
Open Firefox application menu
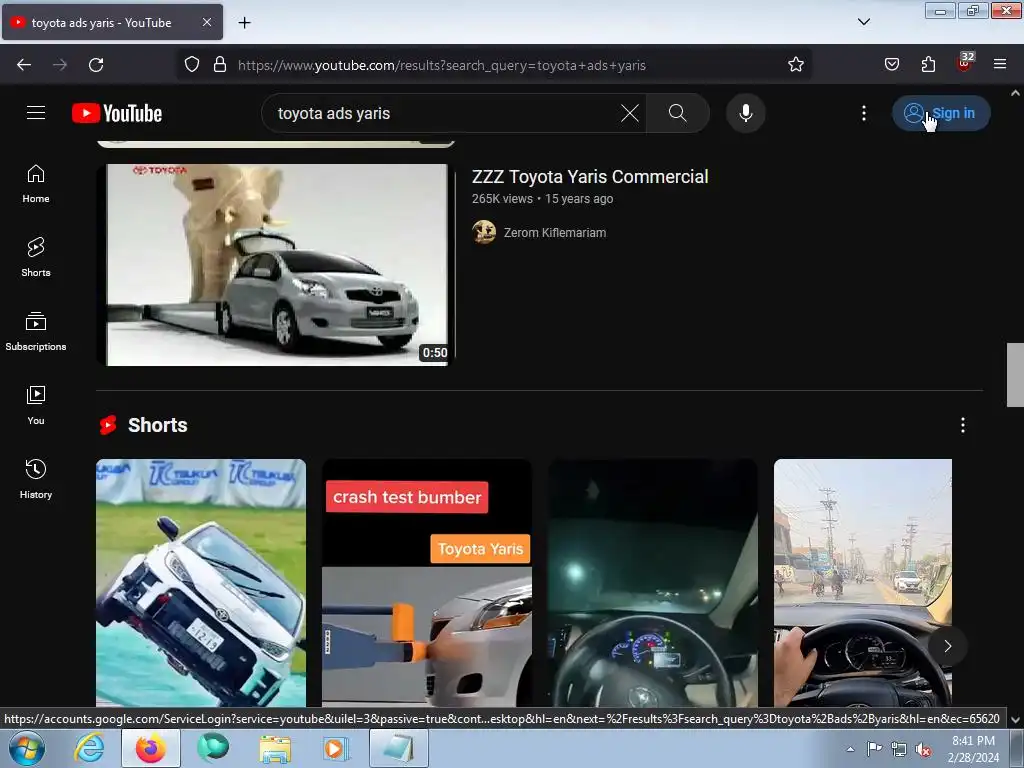point(1000,65)
